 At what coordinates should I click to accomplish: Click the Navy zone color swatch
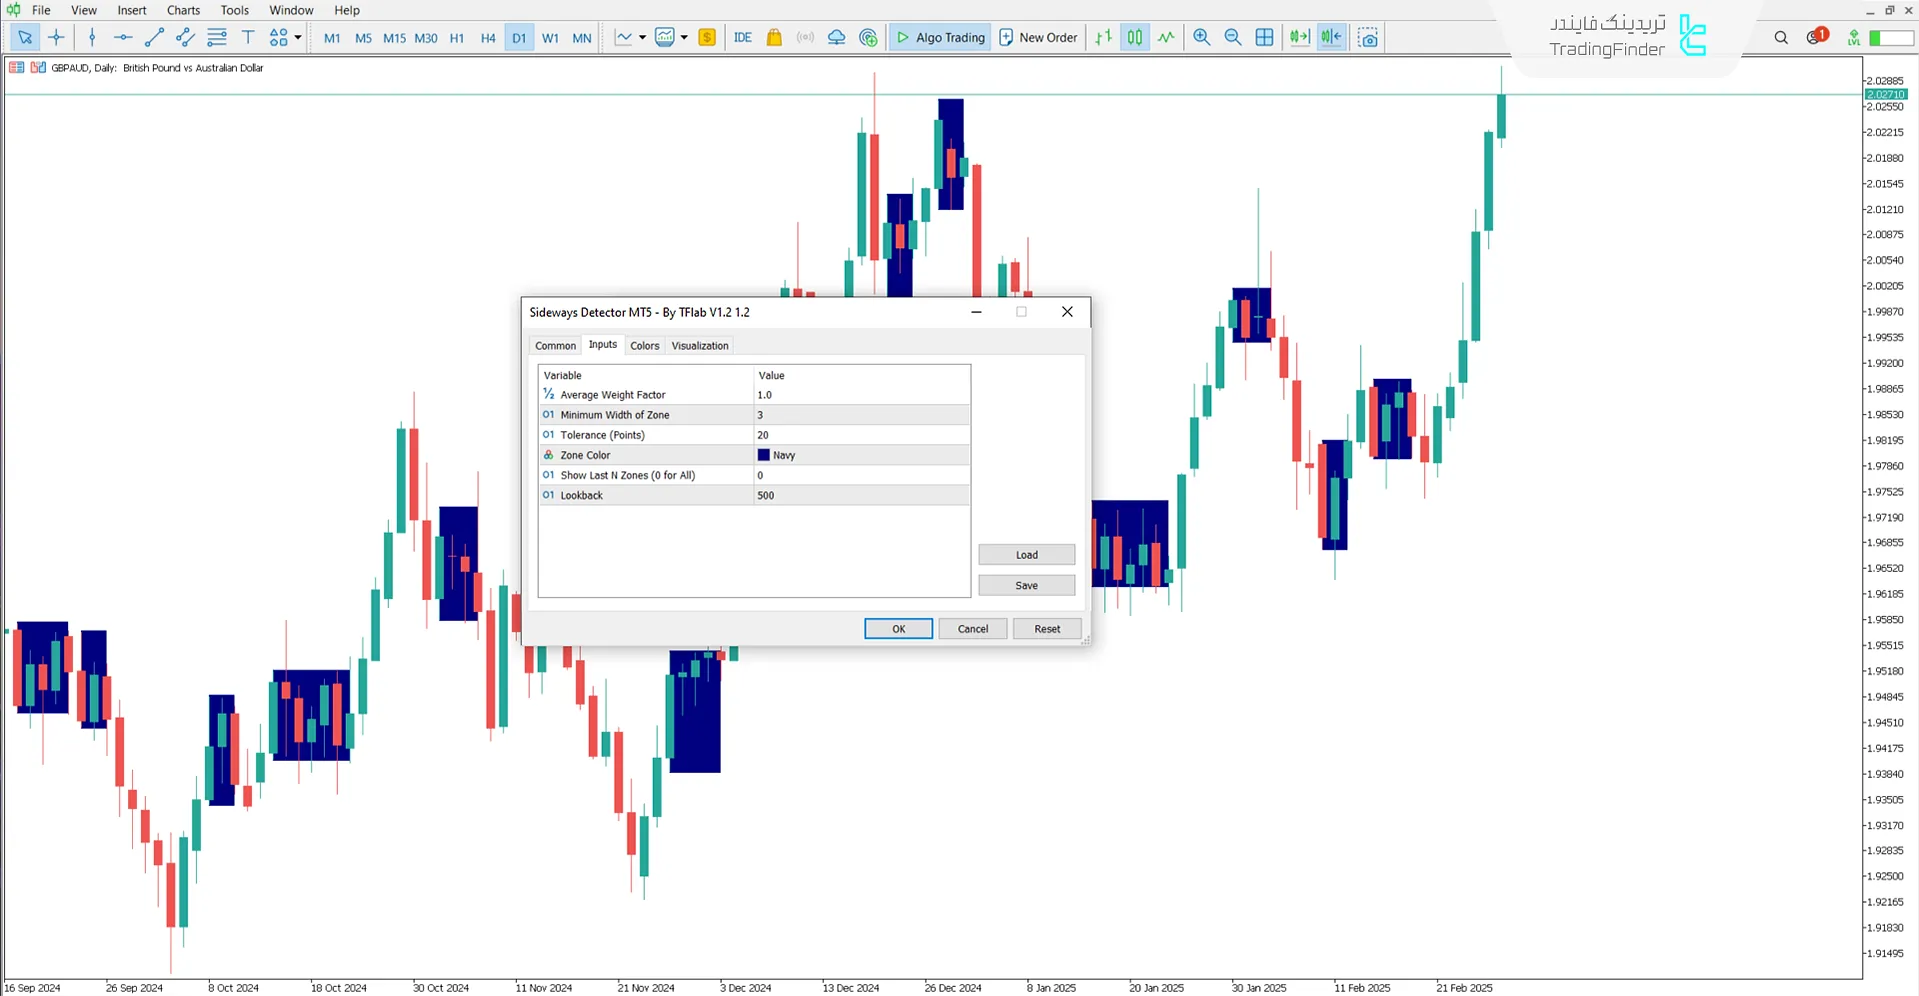(x=764, y=455)
